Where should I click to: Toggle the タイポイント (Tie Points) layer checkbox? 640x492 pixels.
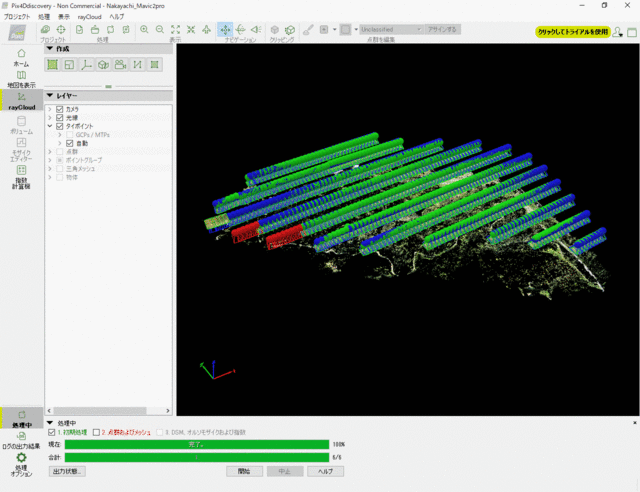coord(60,126)
